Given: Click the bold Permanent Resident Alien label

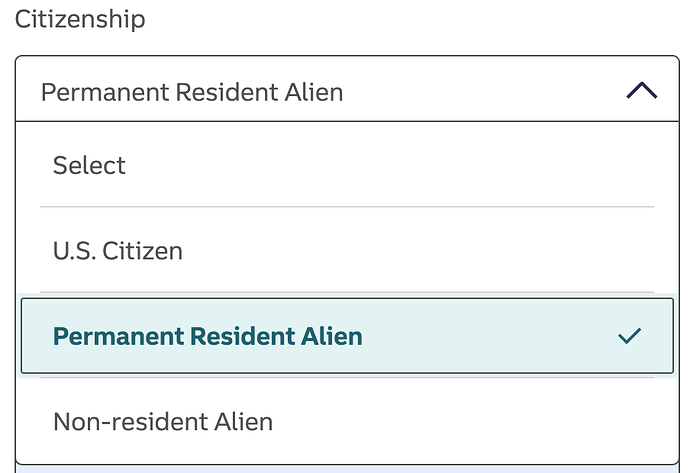Looking at the screenshot, I should click(207, 336).
